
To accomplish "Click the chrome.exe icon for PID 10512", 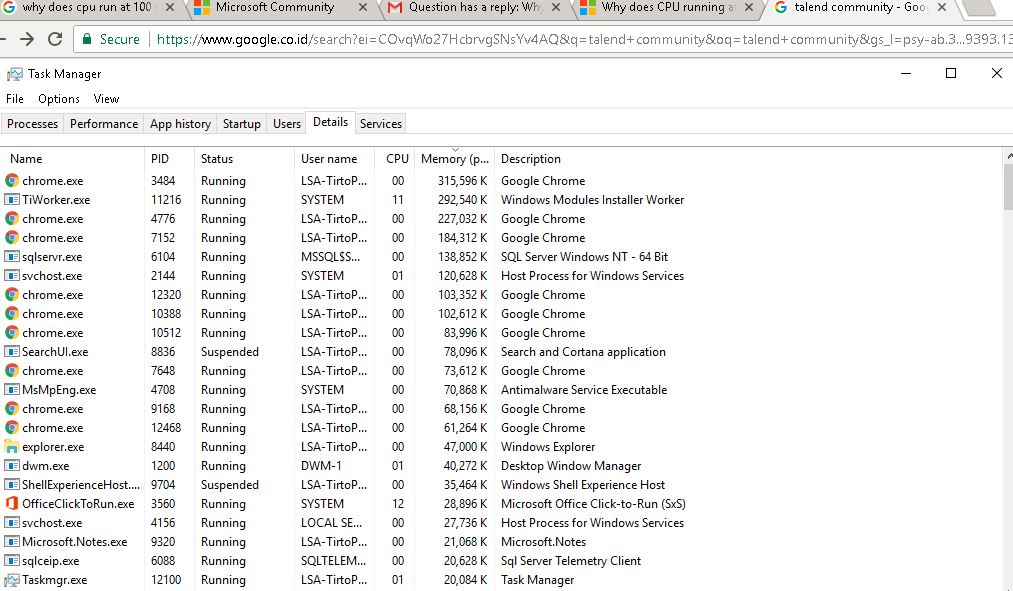I will pos(12,333).
